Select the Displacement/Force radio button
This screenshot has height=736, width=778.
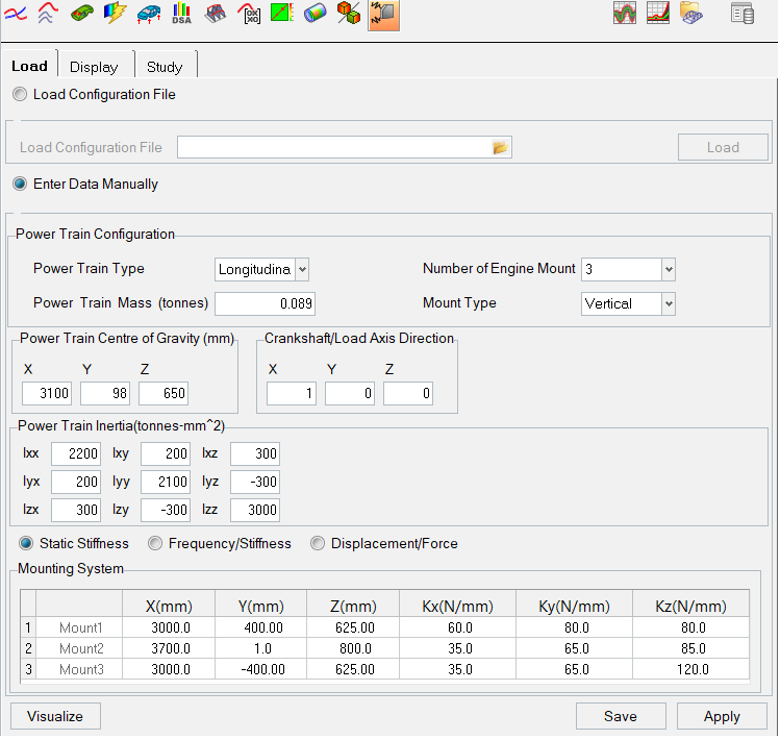(x=318, y=544)
